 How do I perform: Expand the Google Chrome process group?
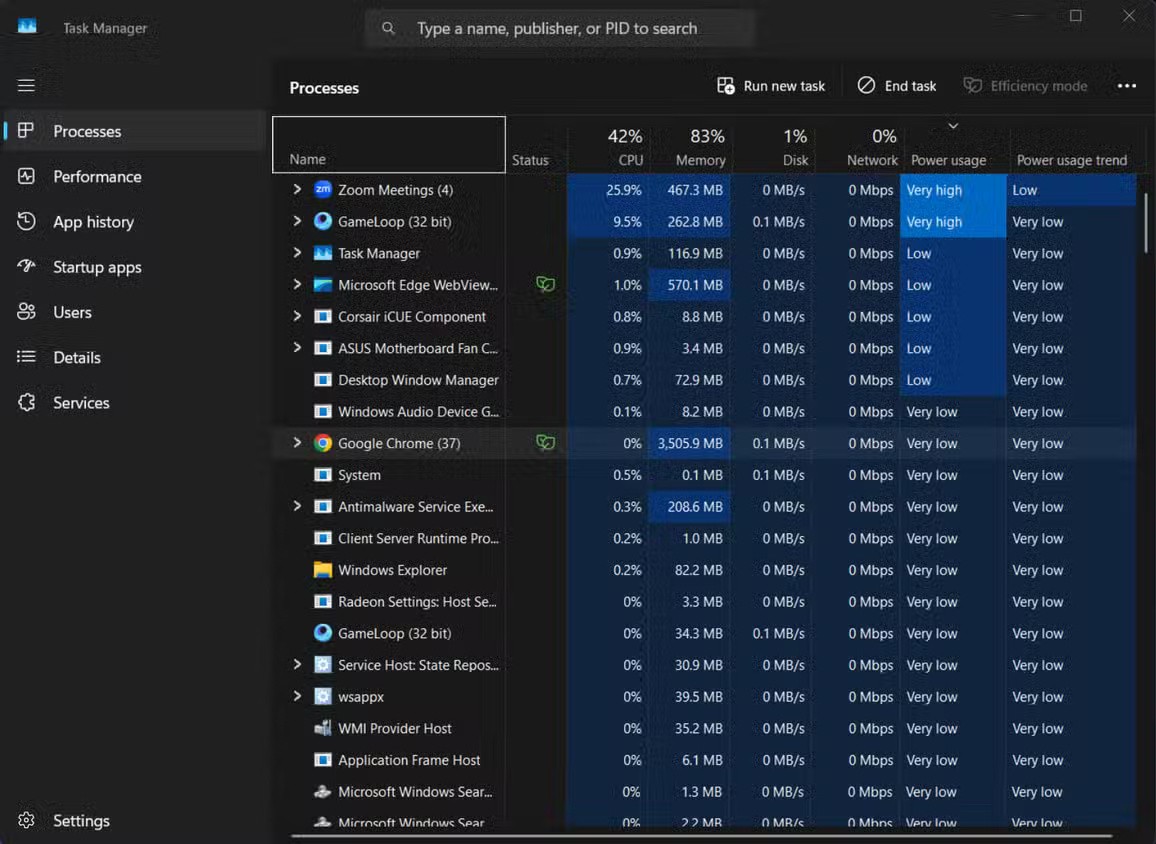(x=297, y=443)
